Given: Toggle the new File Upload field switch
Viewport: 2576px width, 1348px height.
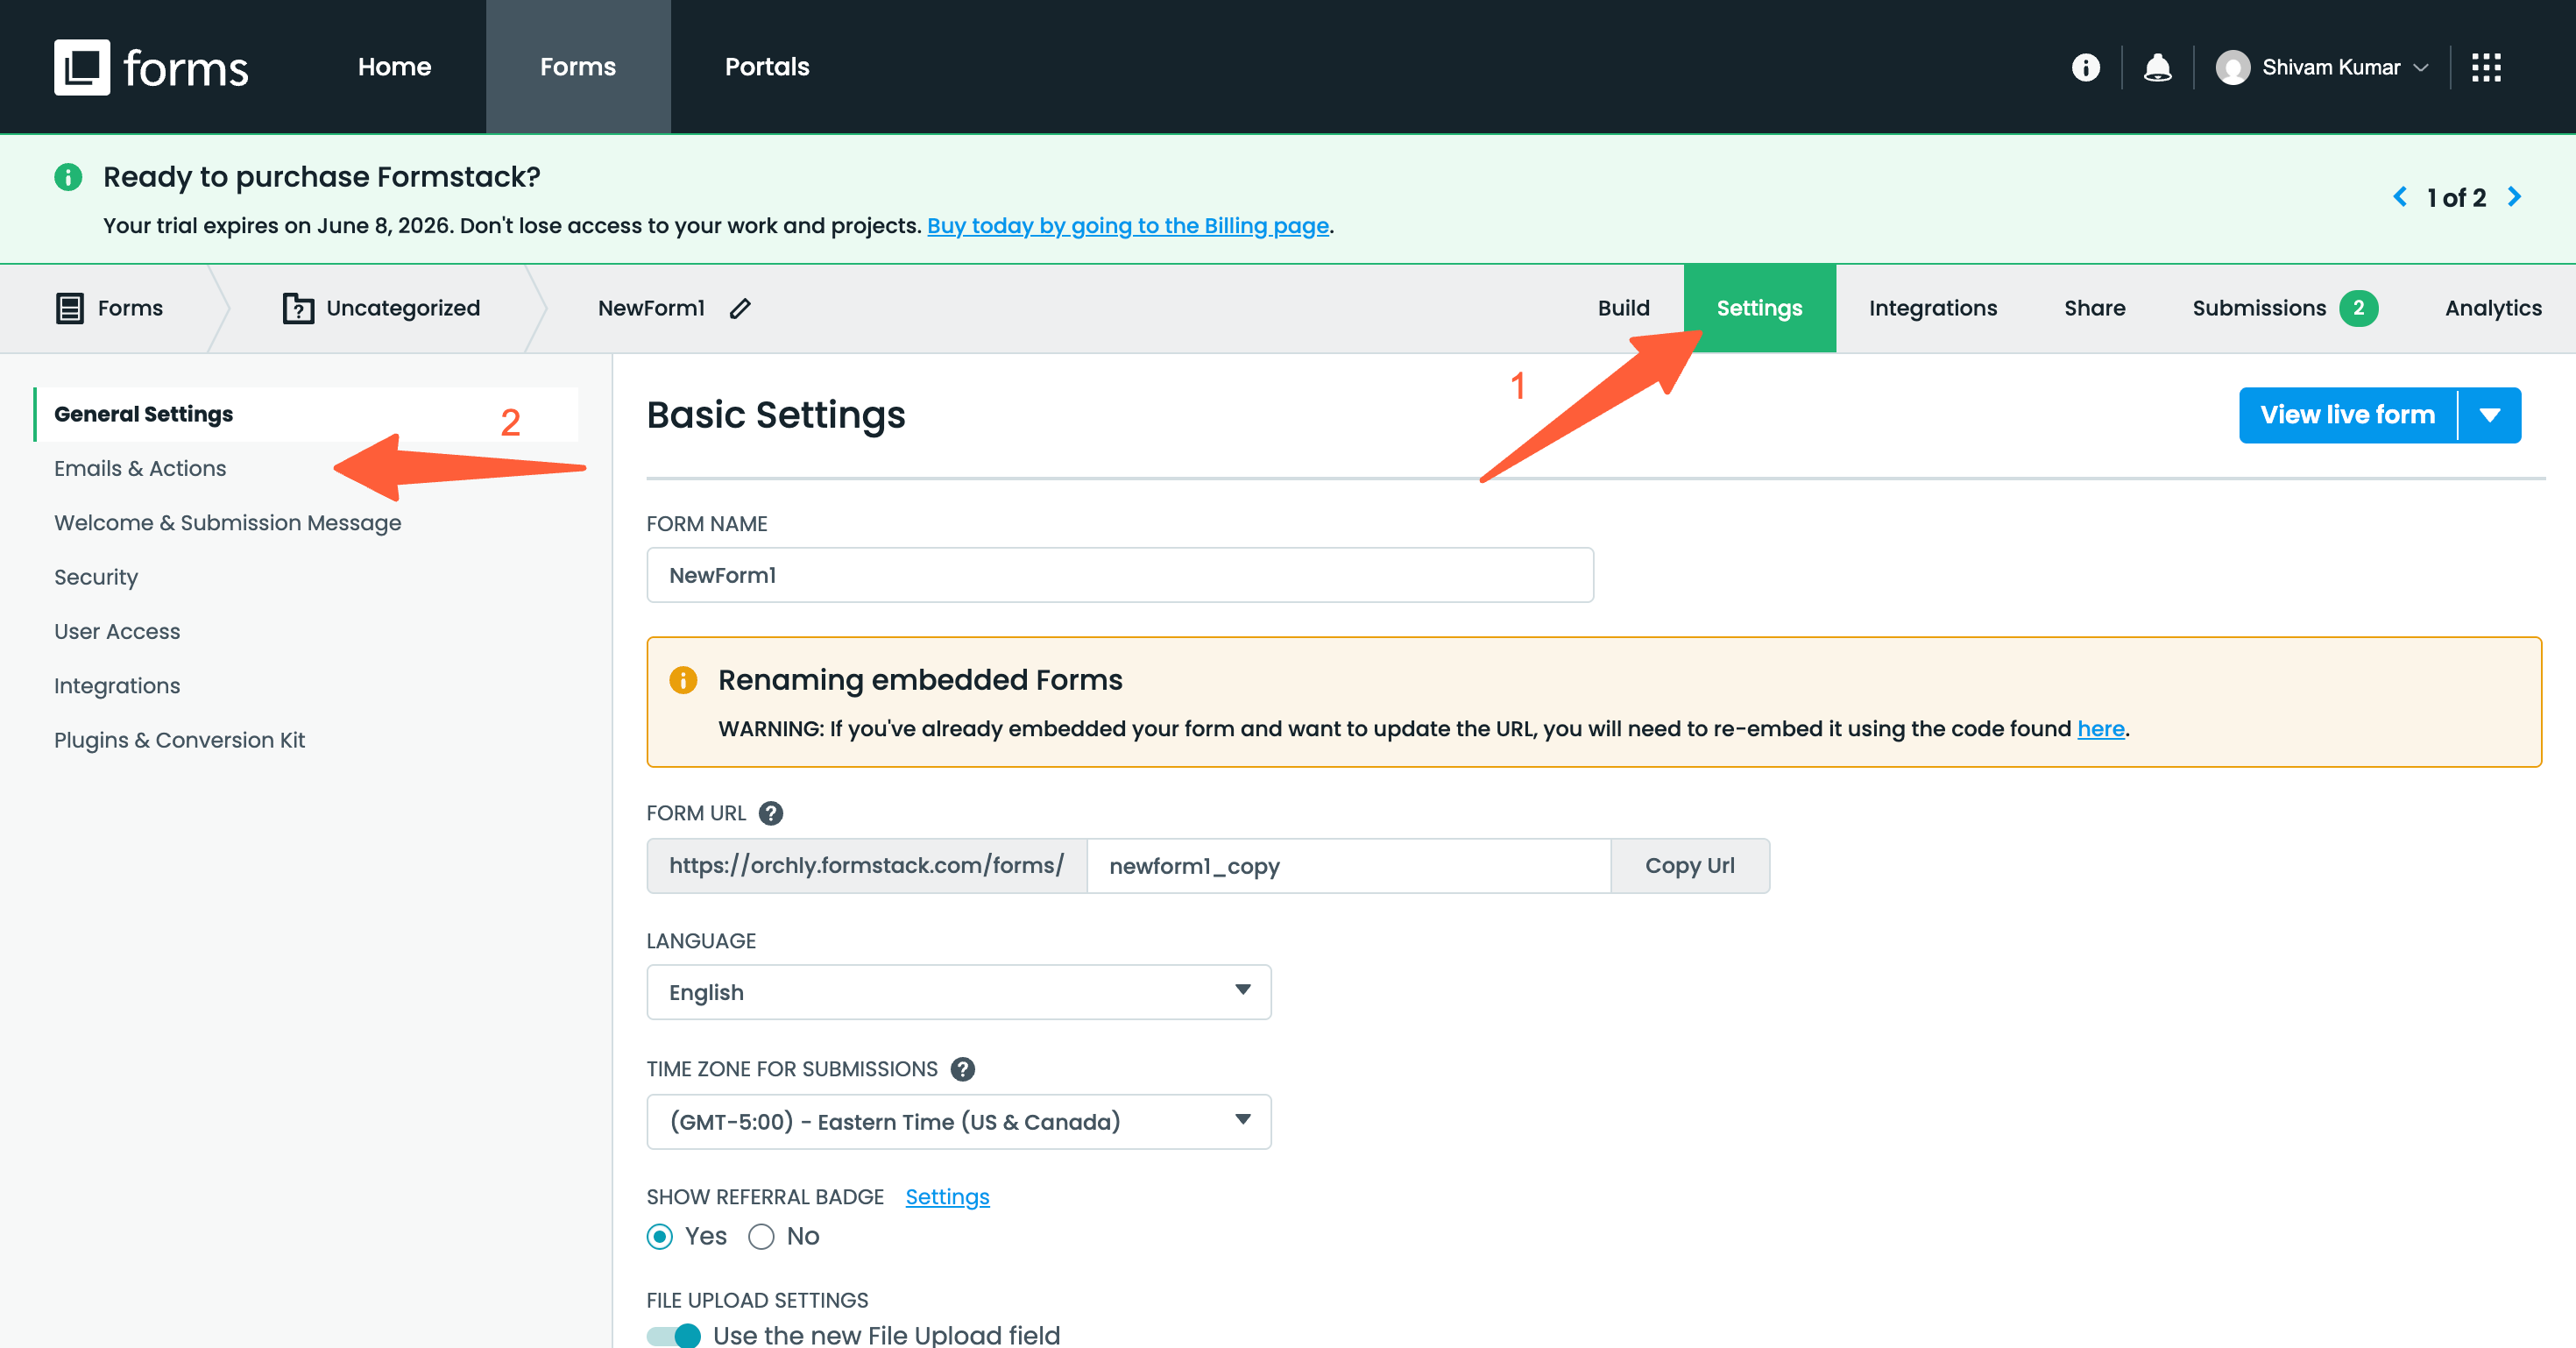Looking at the screenshot, I should click(x=674, y=1335).
